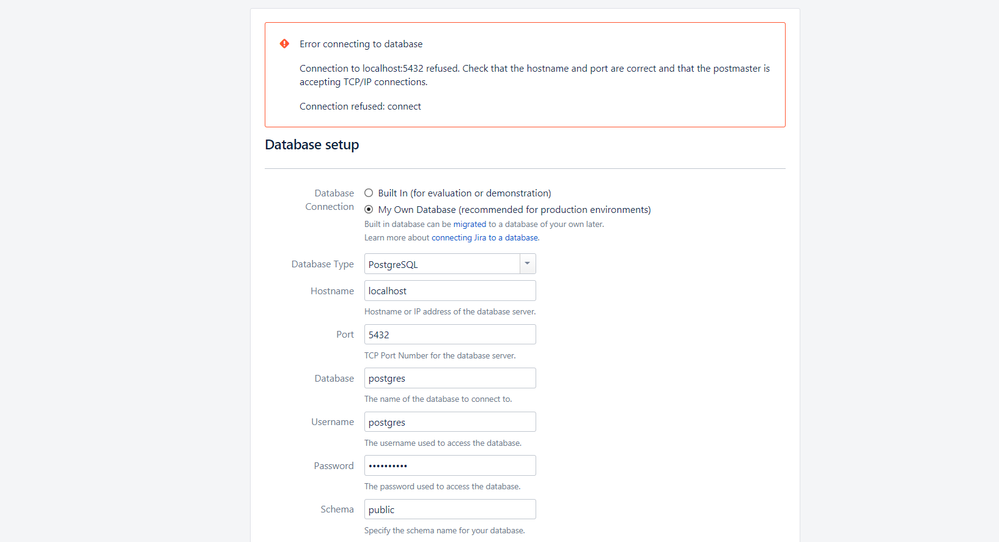Viewport: 999px width, 542px height.
Task: Click the 'Specify the schema name' help text
Action: (444, 531)
